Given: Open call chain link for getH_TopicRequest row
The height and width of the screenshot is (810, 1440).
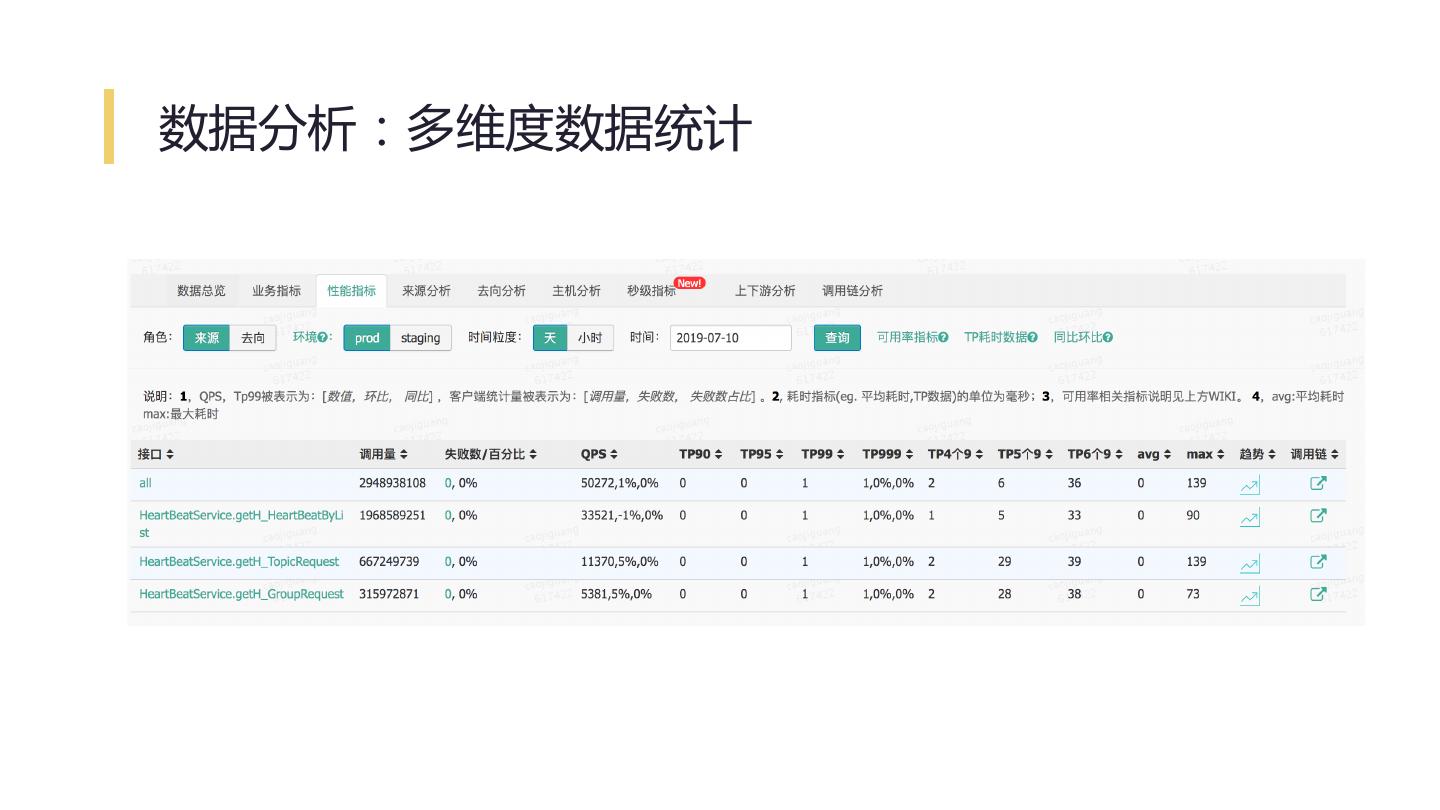Looking at the screenshot, I should coord(1318,562).
